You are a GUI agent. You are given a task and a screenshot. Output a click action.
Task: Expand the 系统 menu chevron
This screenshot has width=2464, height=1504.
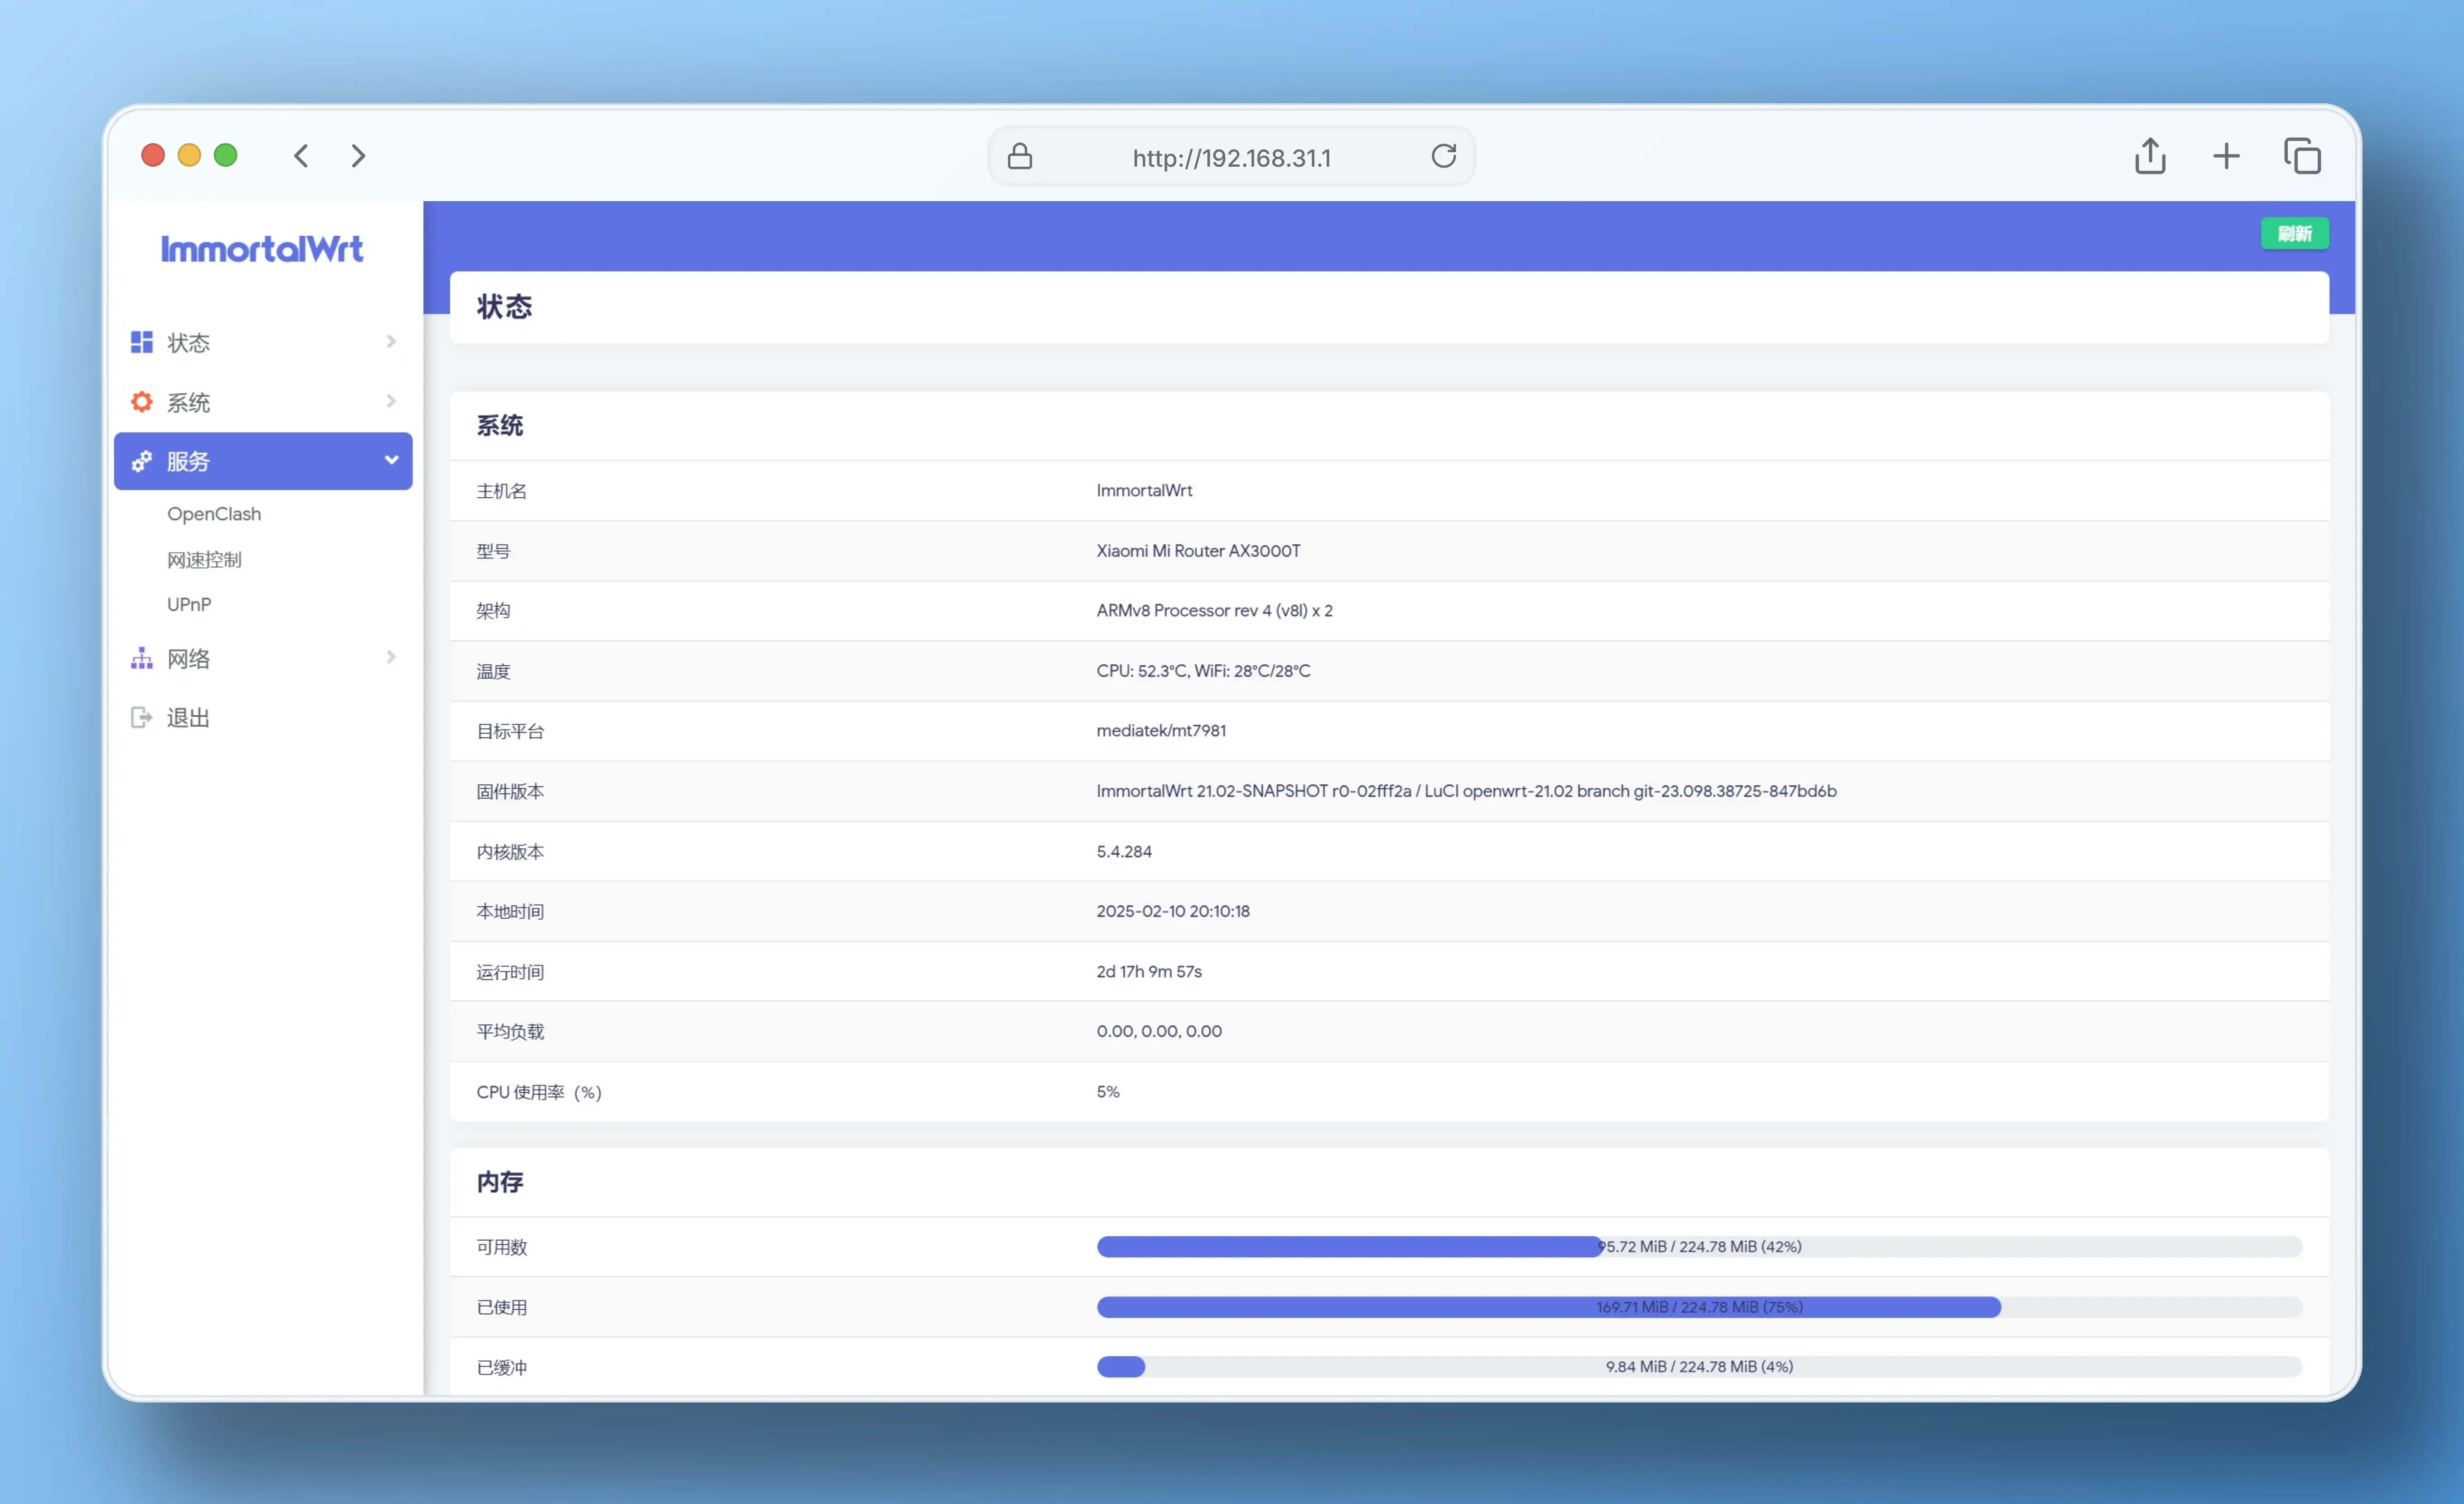coord(391,401)
